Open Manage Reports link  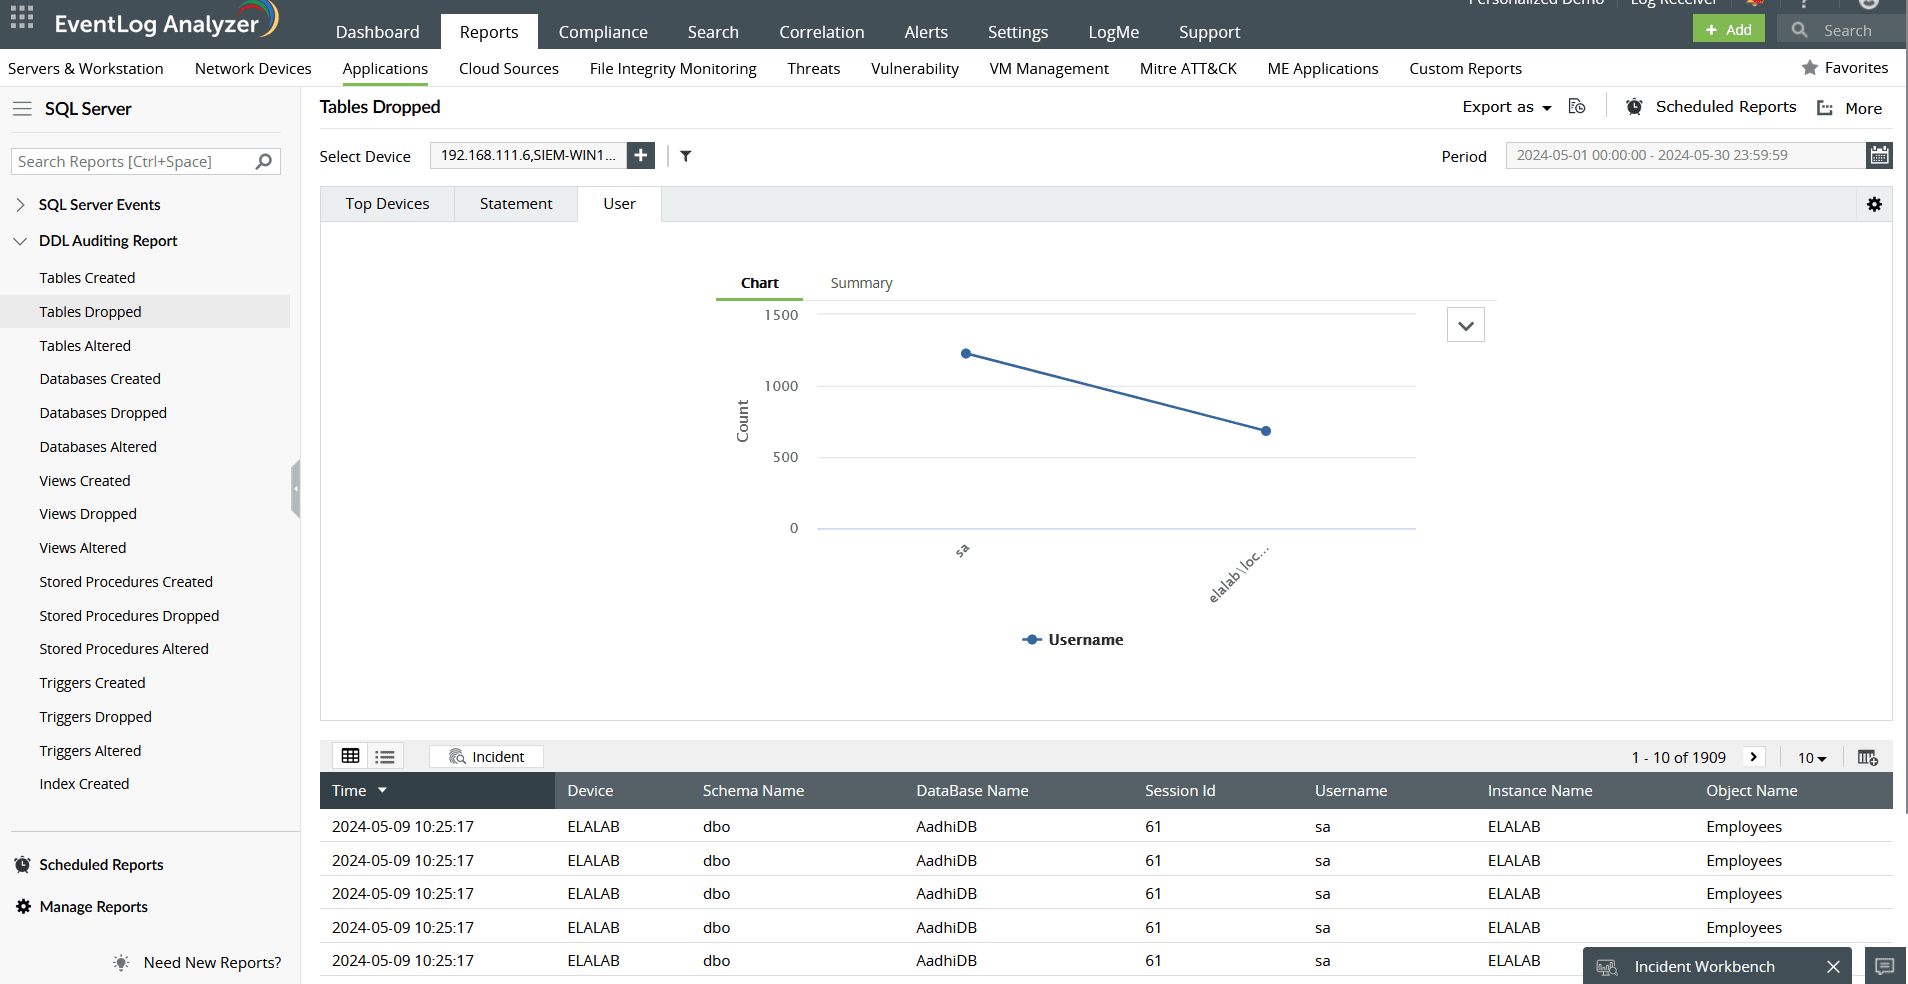pos(94,907)
